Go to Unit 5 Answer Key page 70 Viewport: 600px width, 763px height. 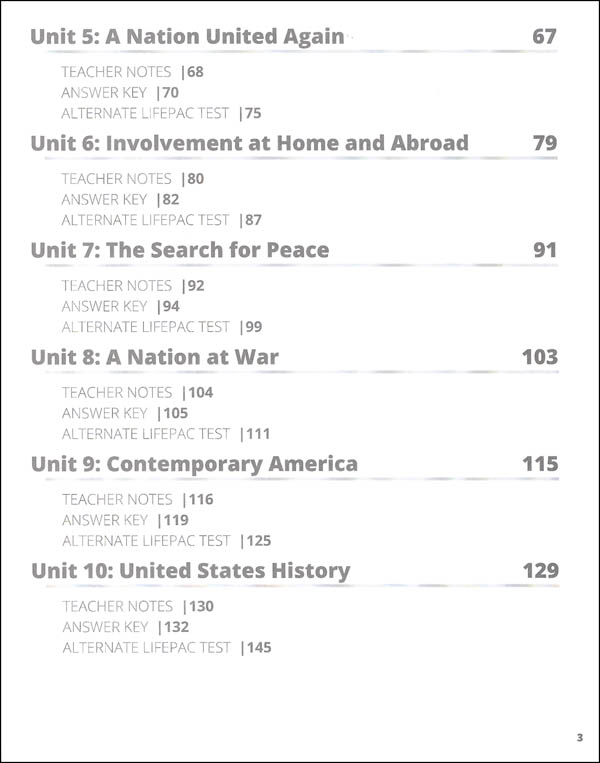pos(120,92)
